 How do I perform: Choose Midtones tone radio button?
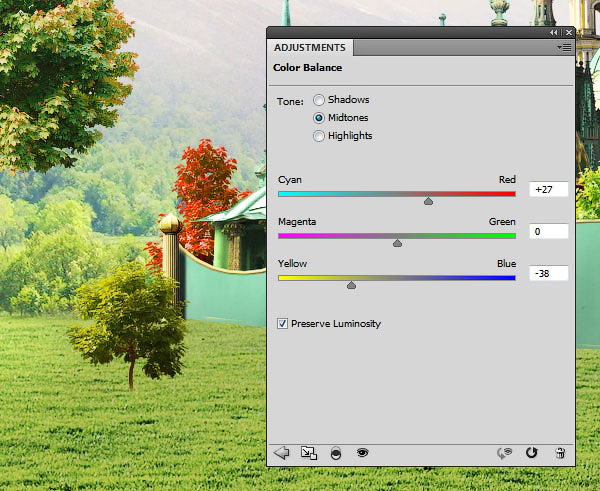(319, 118)
